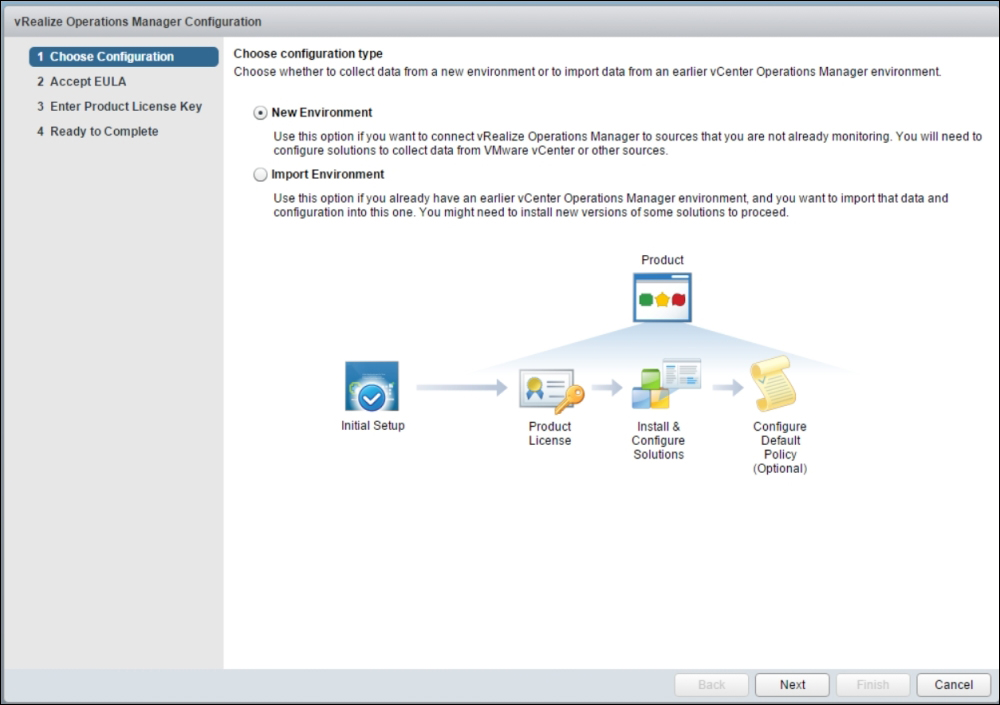Go to step 1 Choose Configuration
1000x705 pixels.
coord(124,57)
